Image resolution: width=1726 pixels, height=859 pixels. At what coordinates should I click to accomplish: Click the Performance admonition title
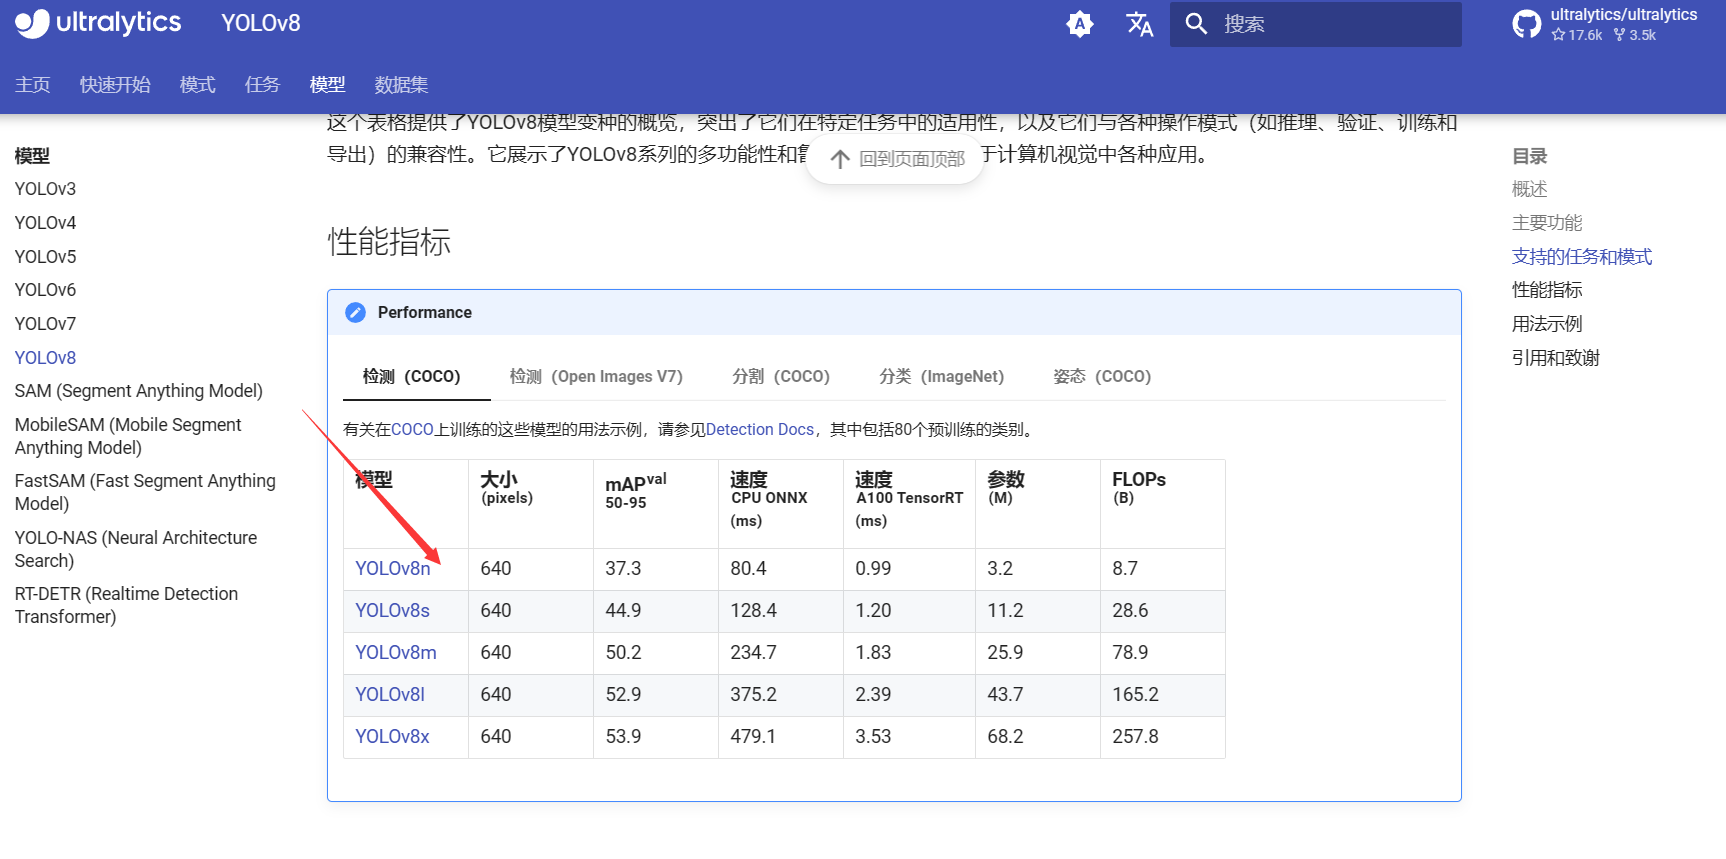[x=425, y=313]
